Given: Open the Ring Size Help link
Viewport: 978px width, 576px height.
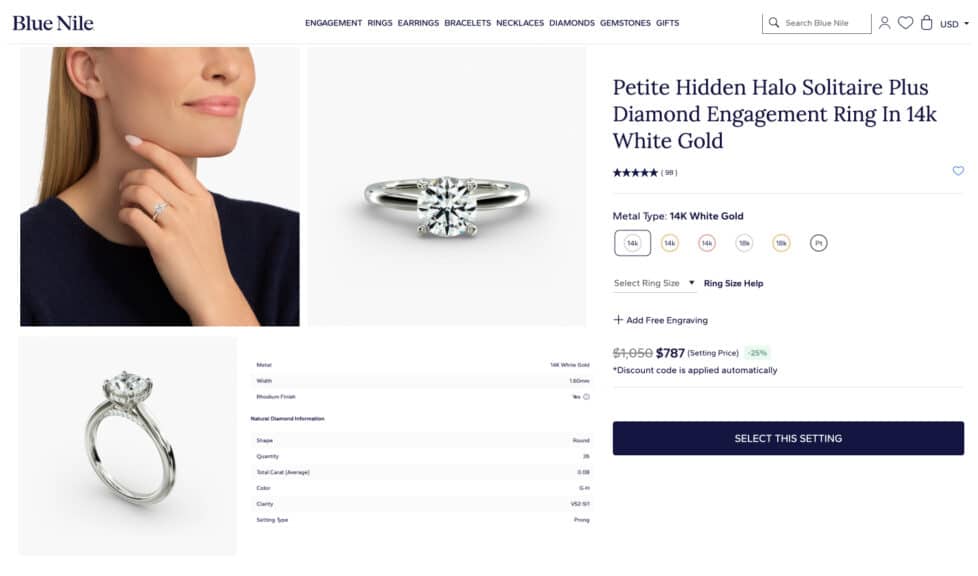Looking at the screenshot, I should (x=733, y=283).
